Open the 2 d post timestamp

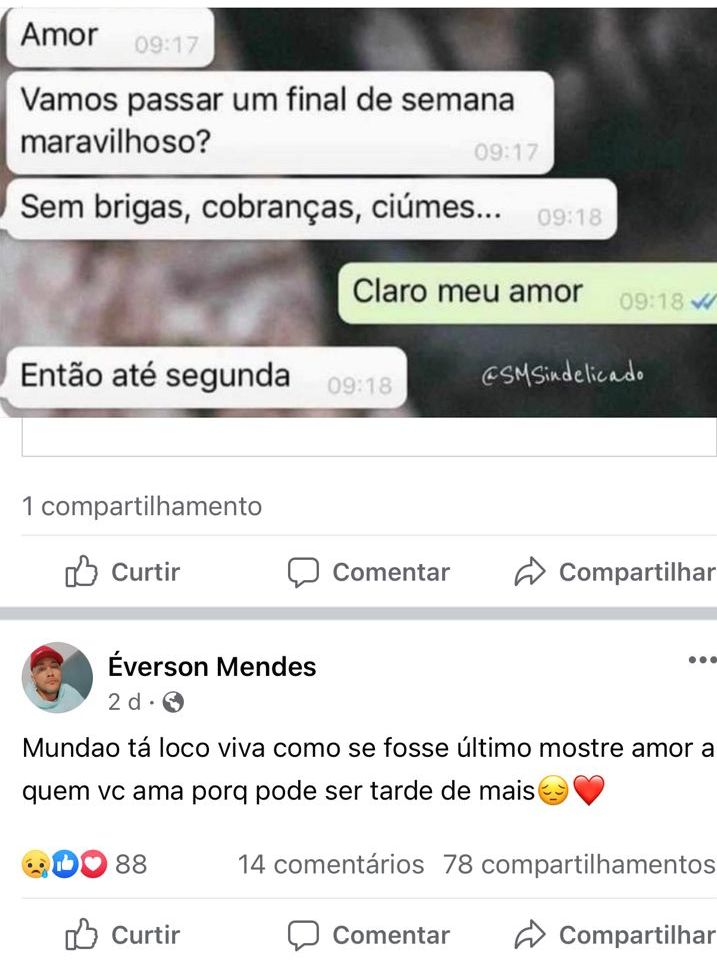pyautogui.click(x=125, y=701)
